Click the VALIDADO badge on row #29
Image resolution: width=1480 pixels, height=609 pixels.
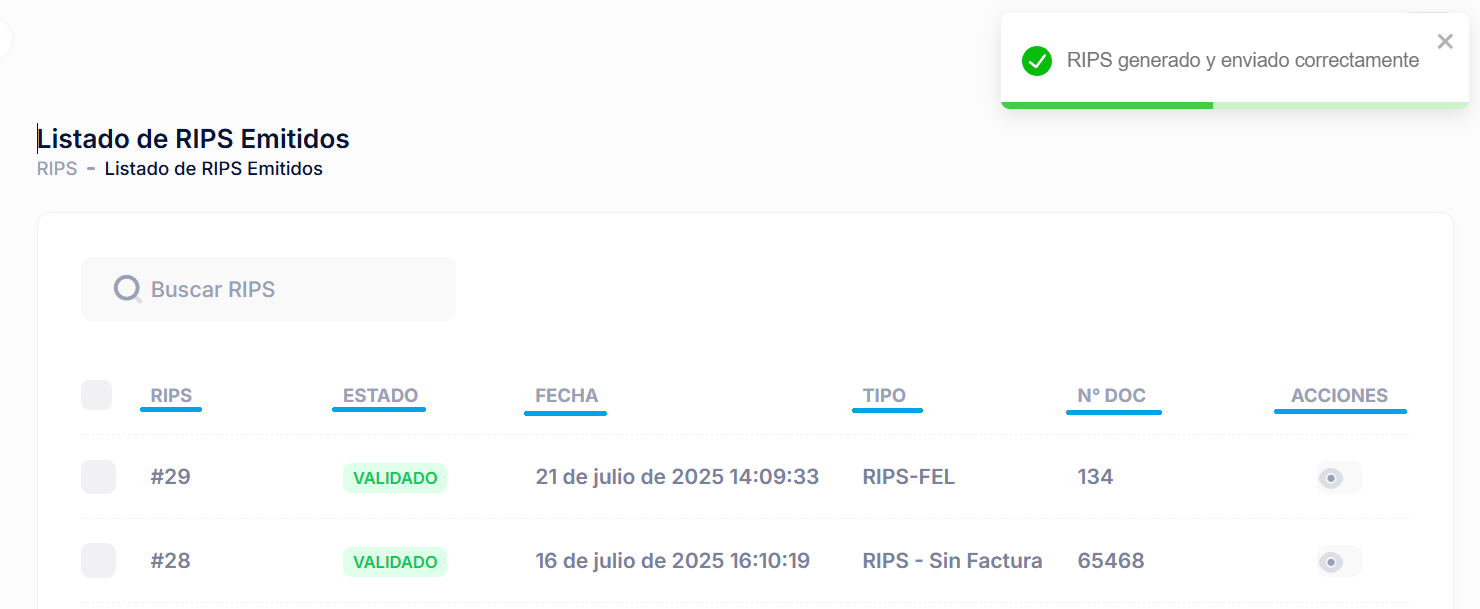pyautogui.click(x=395, y=478)
